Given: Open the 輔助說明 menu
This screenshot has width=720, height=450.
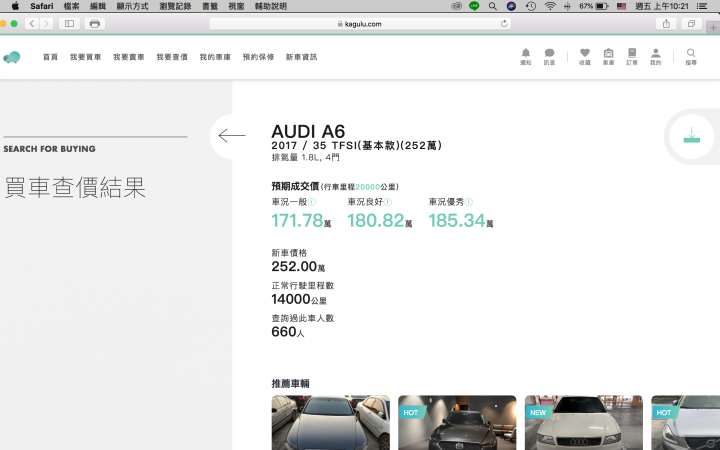Looking at the screenshot, I should pos(270,6).
